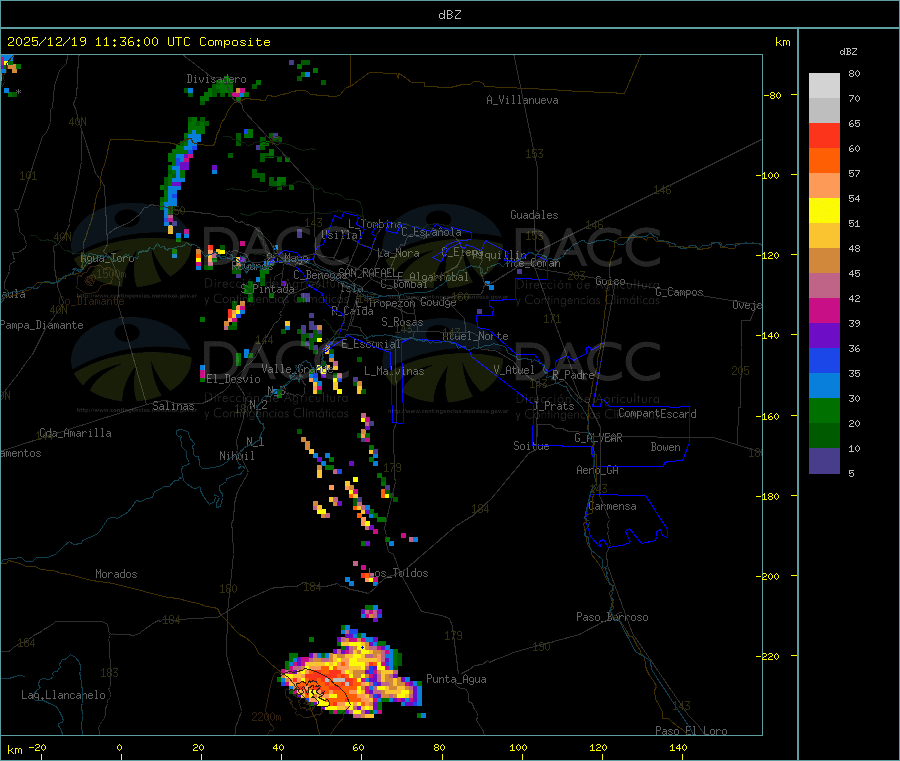
Task: Click the Carmensa place label
Action: (612, 506)
